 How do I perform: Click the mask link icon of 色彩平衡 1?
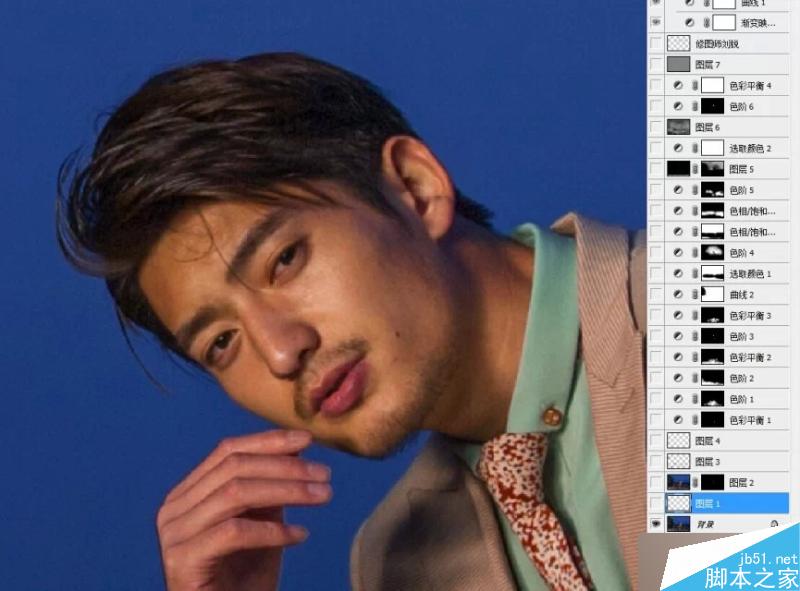[695, 420]
